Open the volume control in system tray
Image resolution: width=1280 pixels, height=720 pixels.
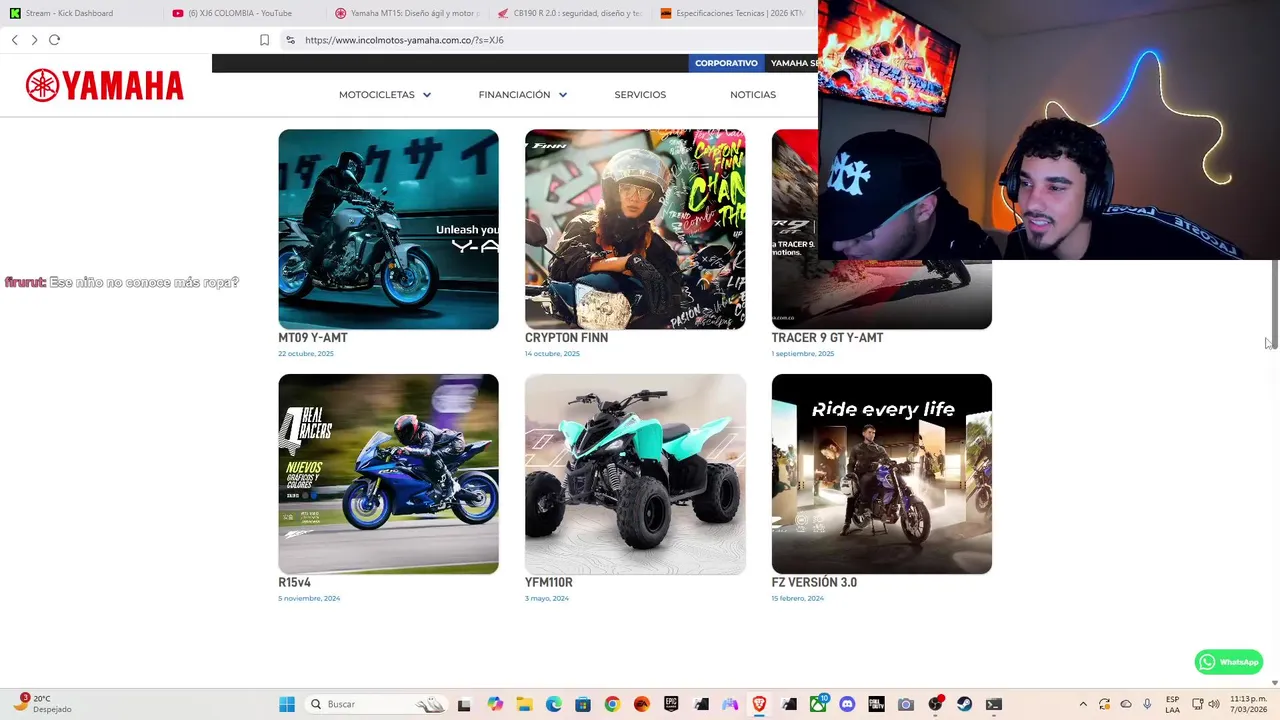pyautogui.click(x=1214, y=704)
